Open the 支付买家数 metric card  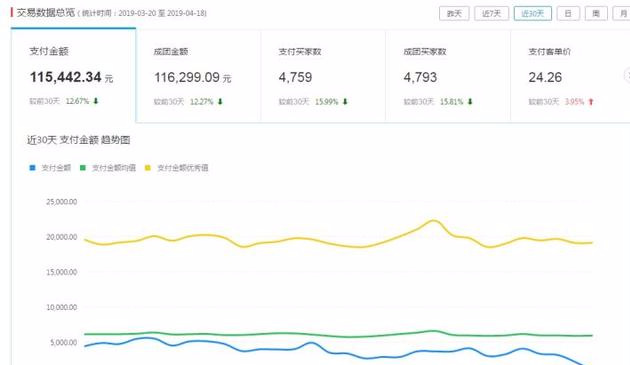tap(323, 76)
